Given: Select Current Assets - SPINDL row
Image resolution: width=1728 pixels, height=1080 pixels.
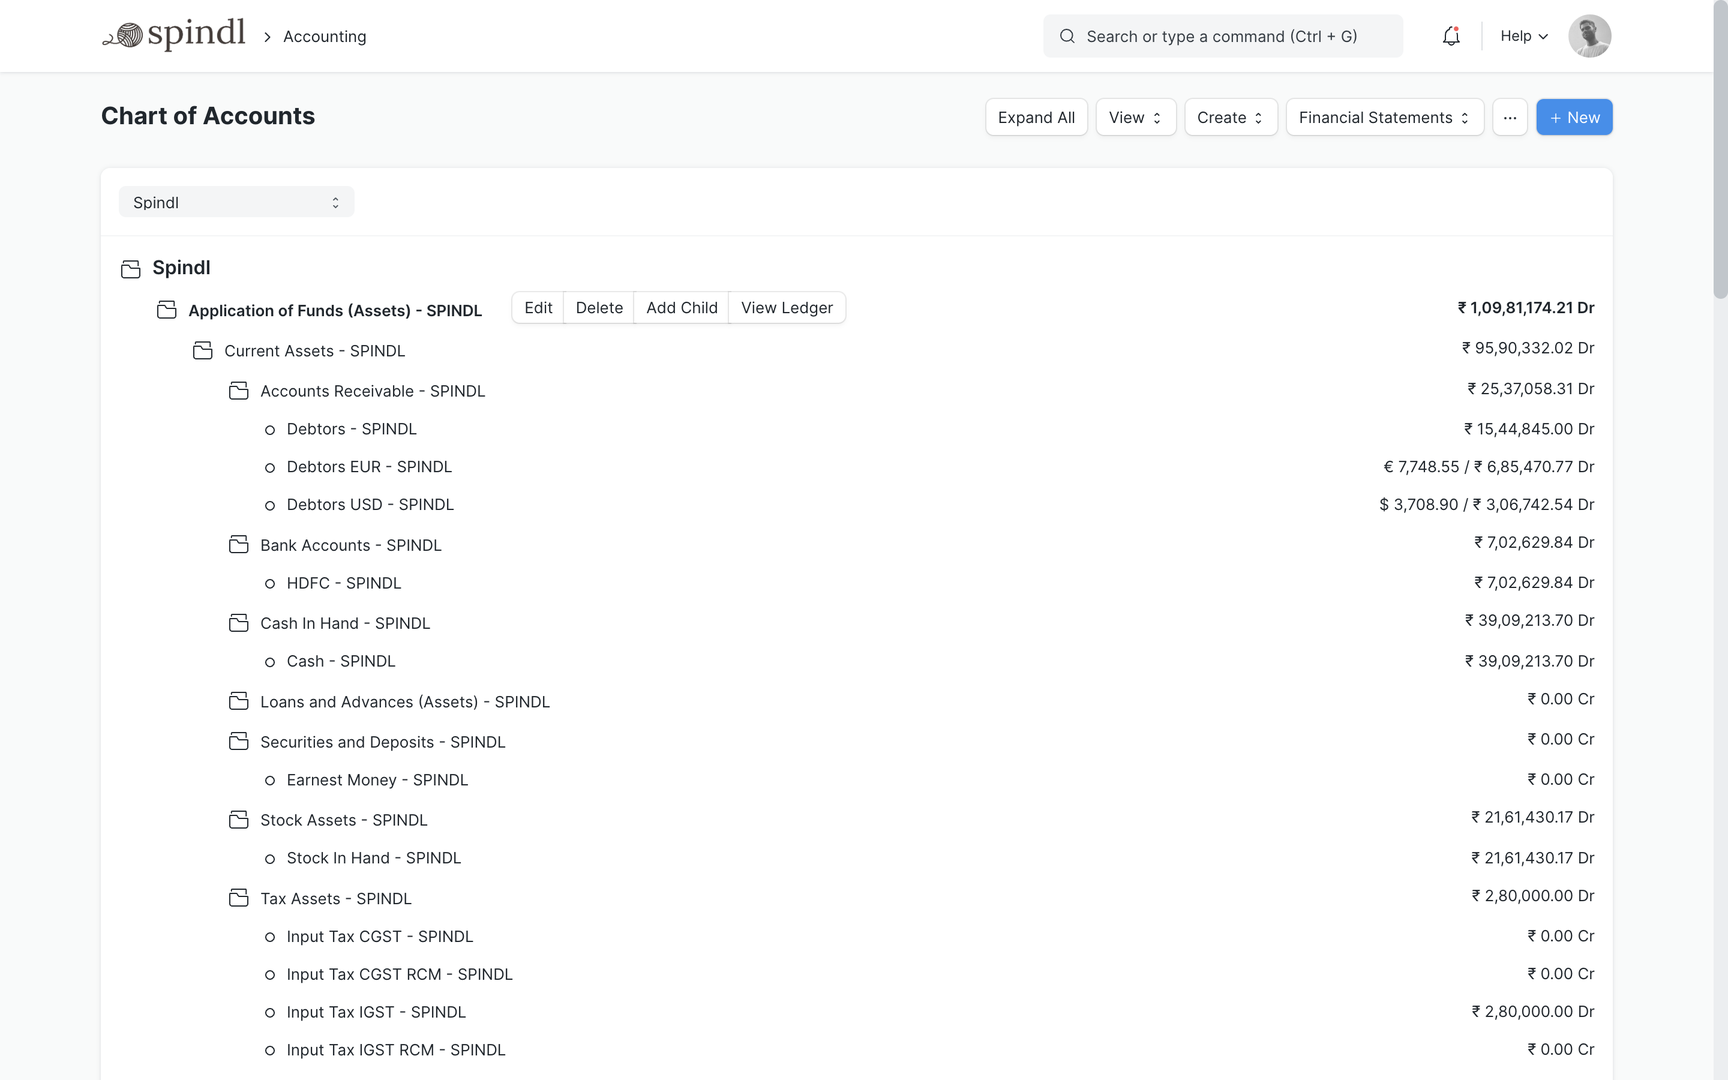Looking at the screenshot, I should [x=314, y=351].
